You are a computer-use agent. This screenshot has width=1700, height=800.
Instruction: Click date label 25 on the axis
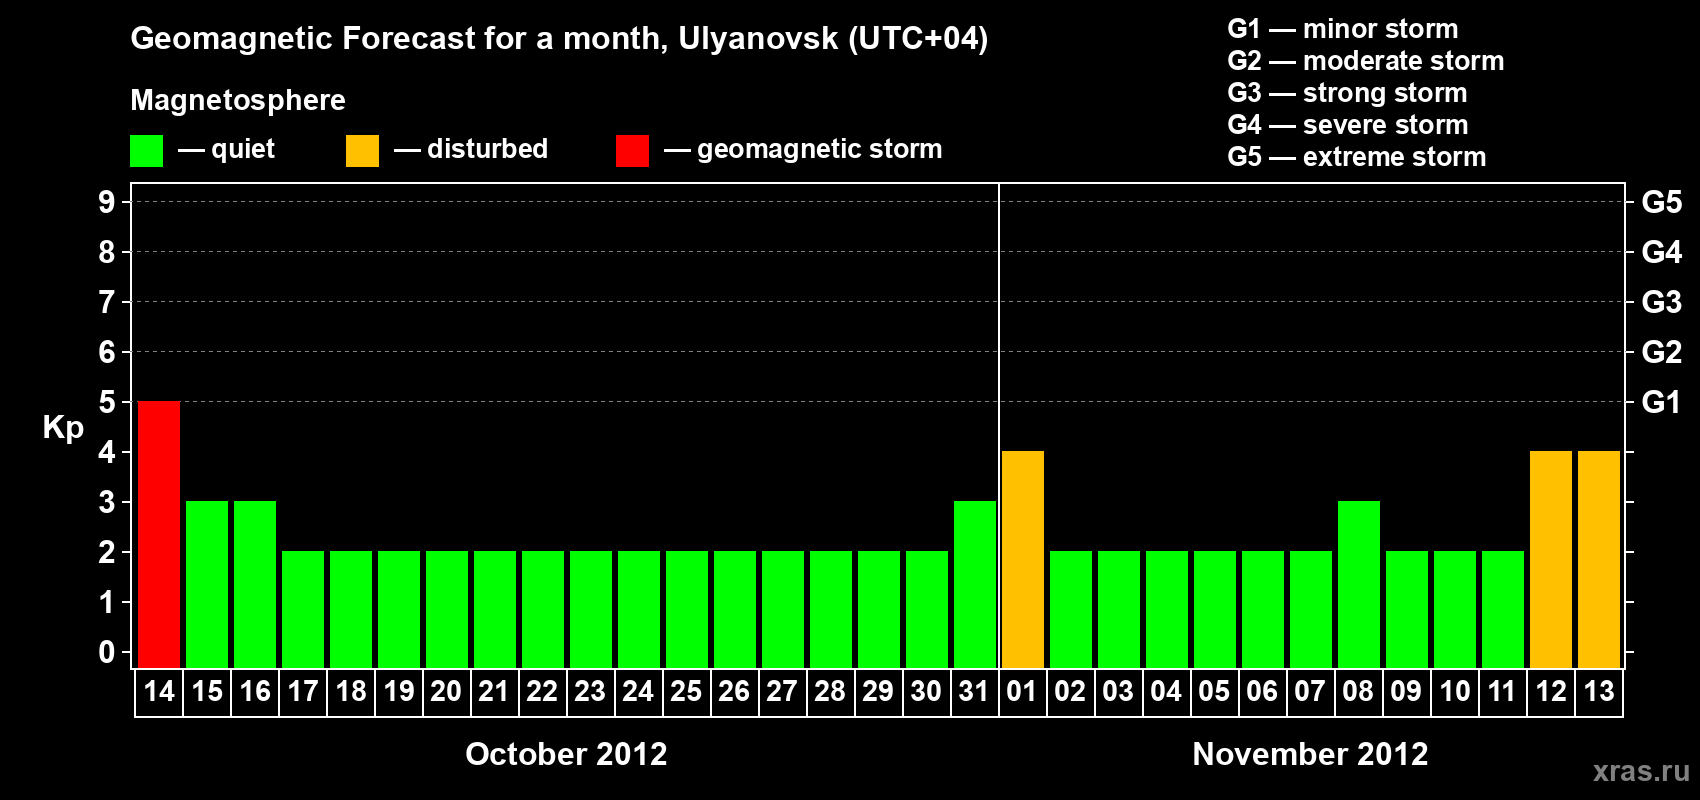(x=686, y=691)
